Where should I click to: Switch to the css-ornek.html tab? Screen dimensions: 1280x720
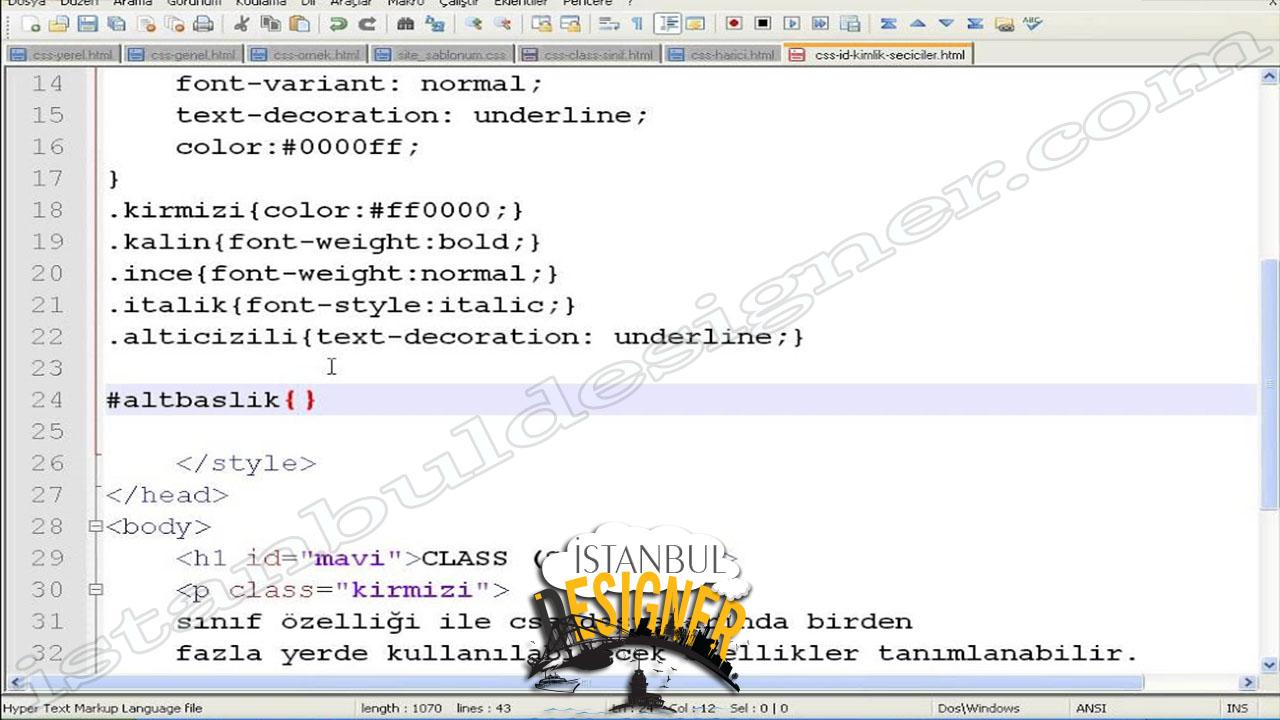[306, 55]
